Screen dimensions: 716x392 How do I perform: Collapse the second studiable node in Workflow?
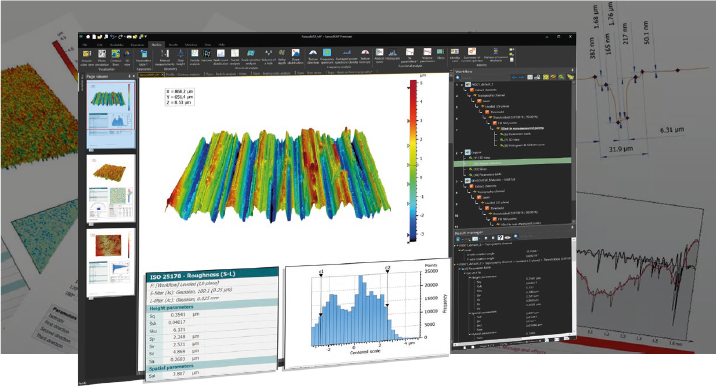pos(462,153)
